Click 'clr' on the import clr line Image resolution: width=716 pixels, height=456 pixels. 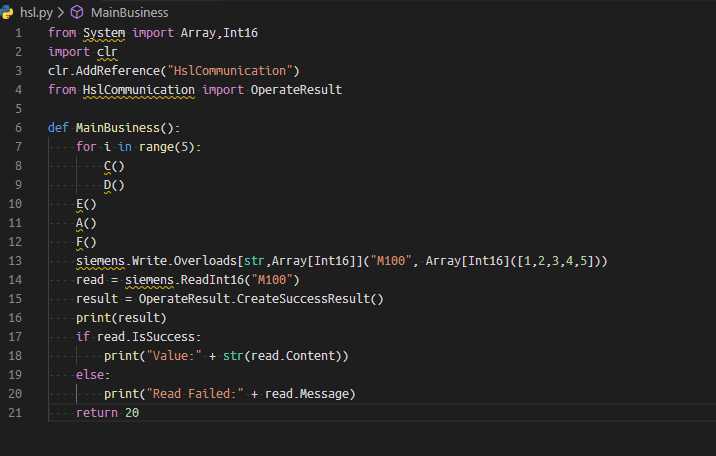pyautogui.click(x=107, y=52)
